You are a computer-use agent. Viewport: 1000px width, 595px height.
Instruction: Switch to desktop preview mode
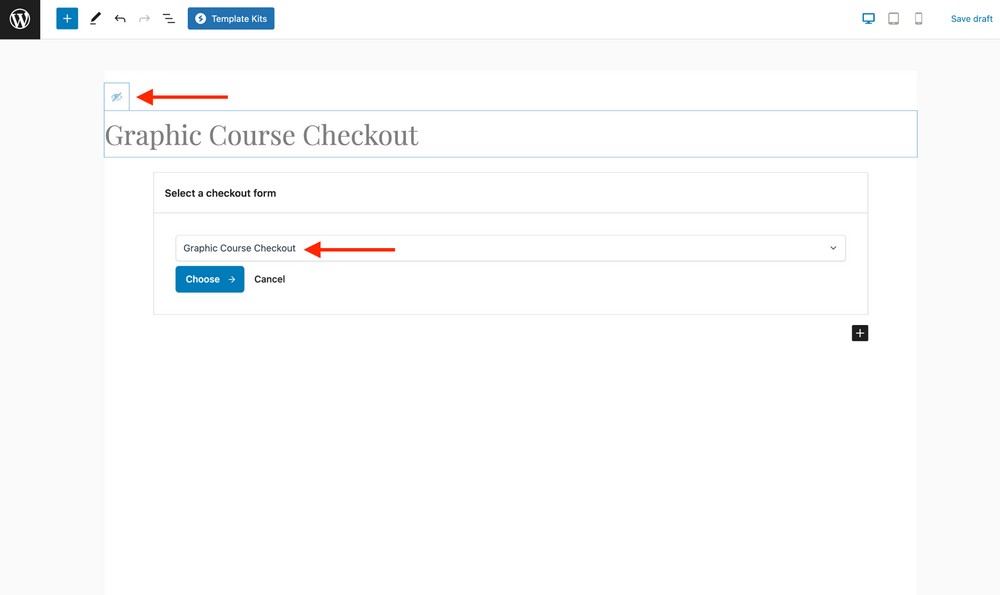click(x=868, y=18)
